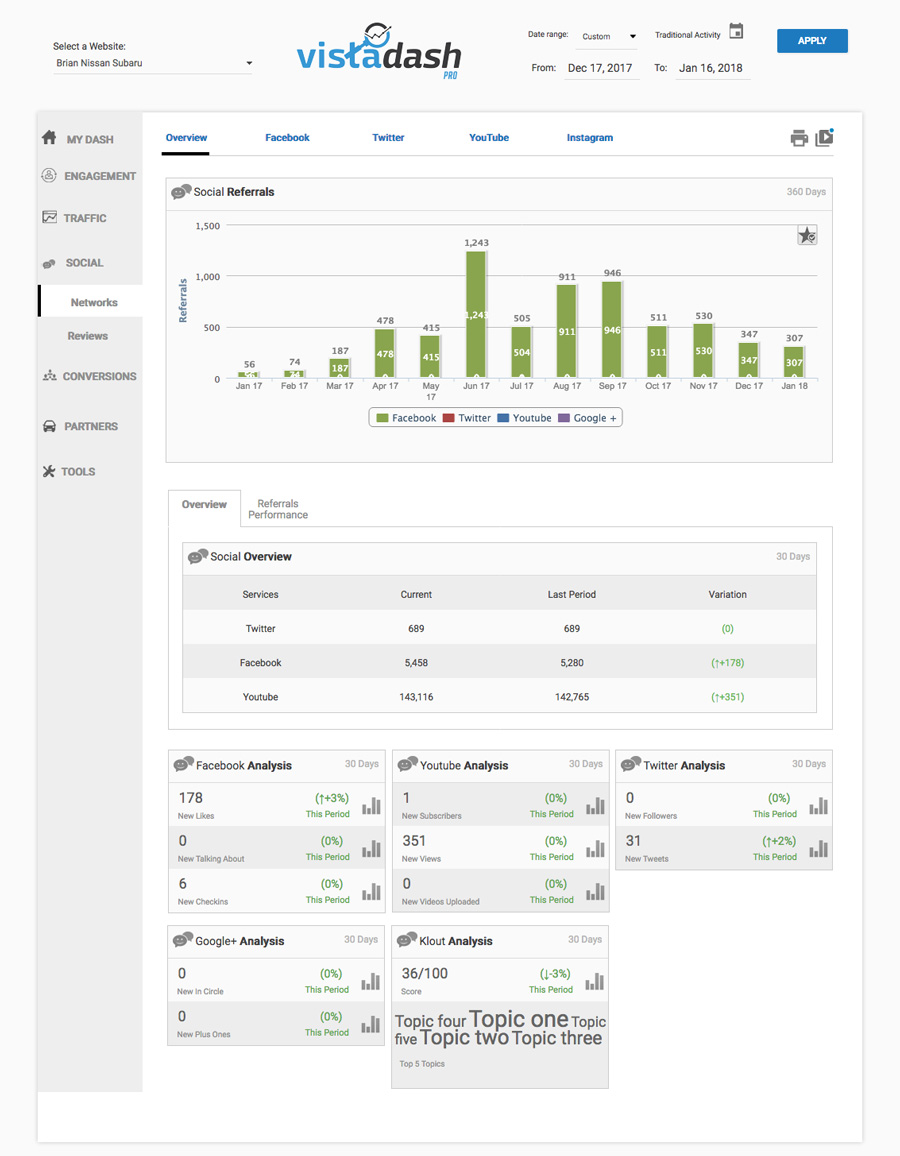Open chart for New Followers metric
Viewport: 900px width, 1156px height.
[819, 806]
